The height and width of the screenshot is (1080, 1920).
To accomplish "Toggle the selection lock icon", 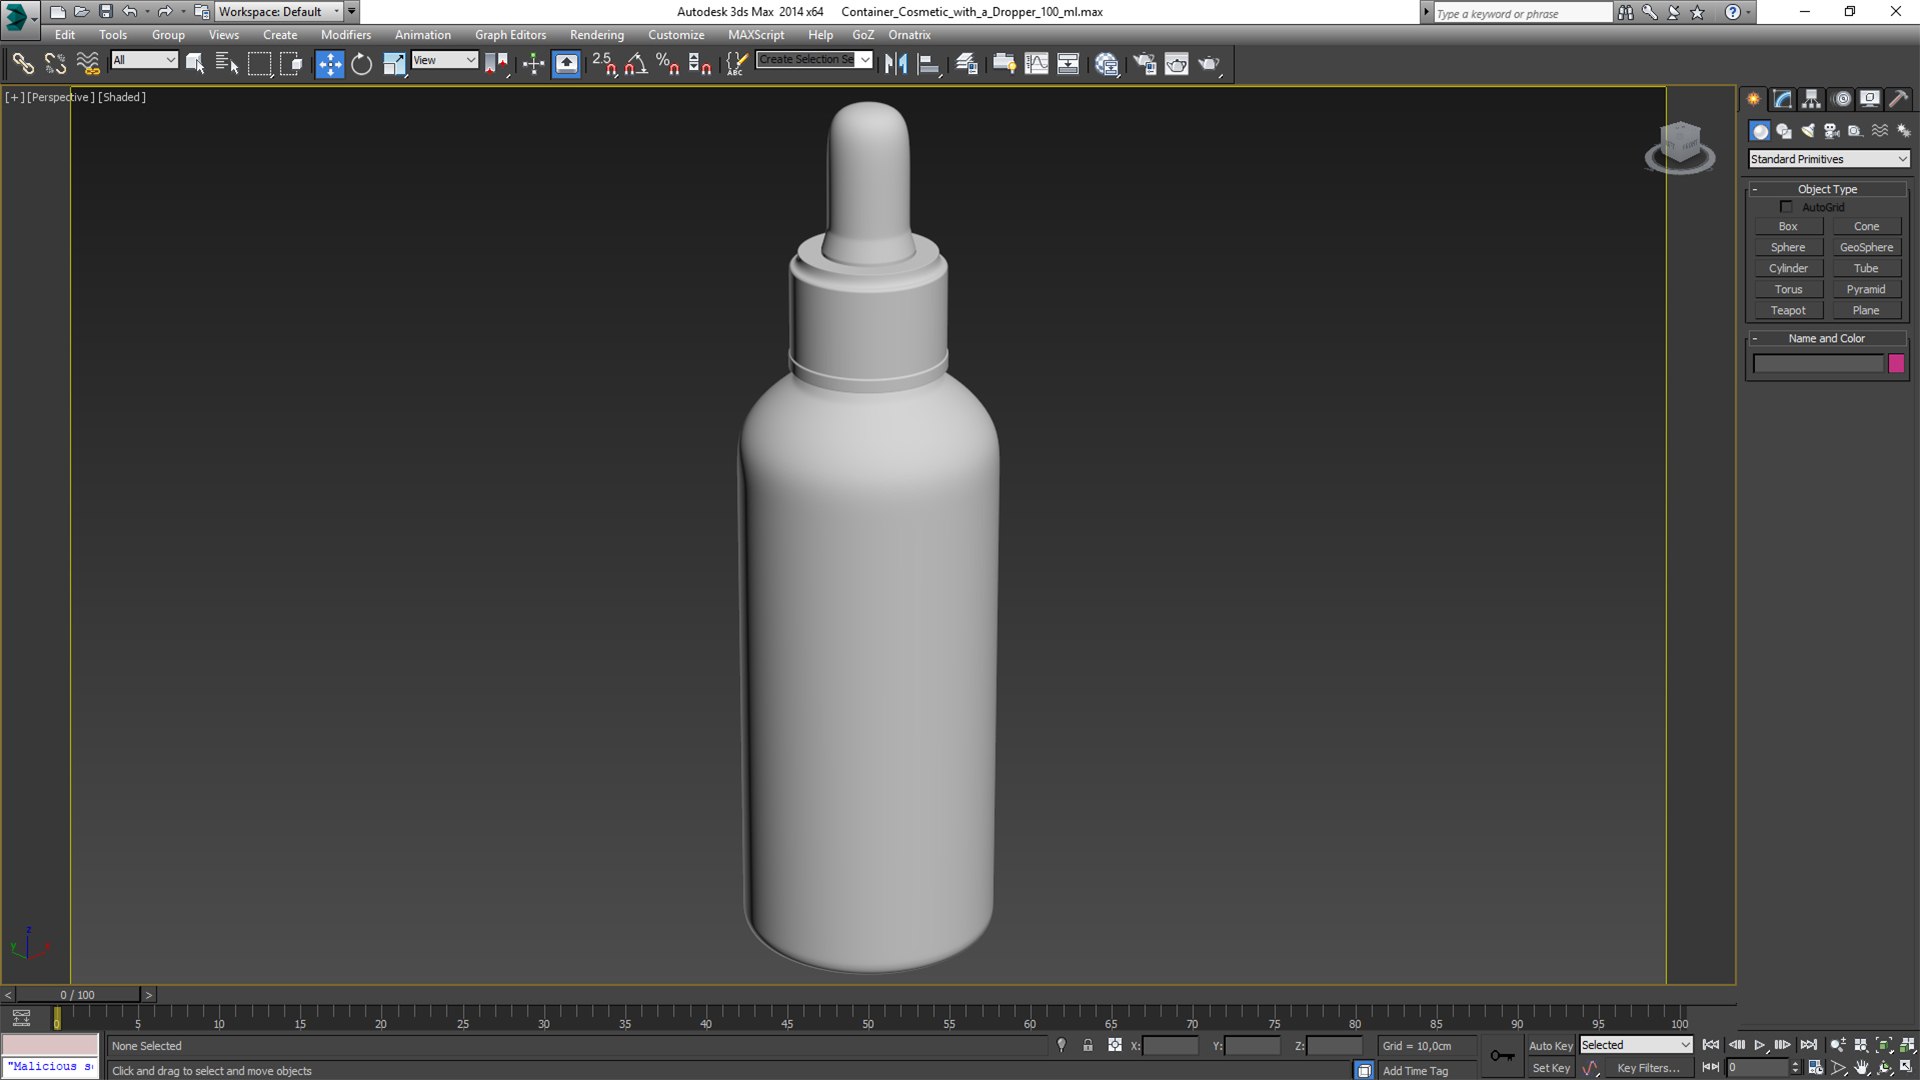I will tap(1088, 1046).
